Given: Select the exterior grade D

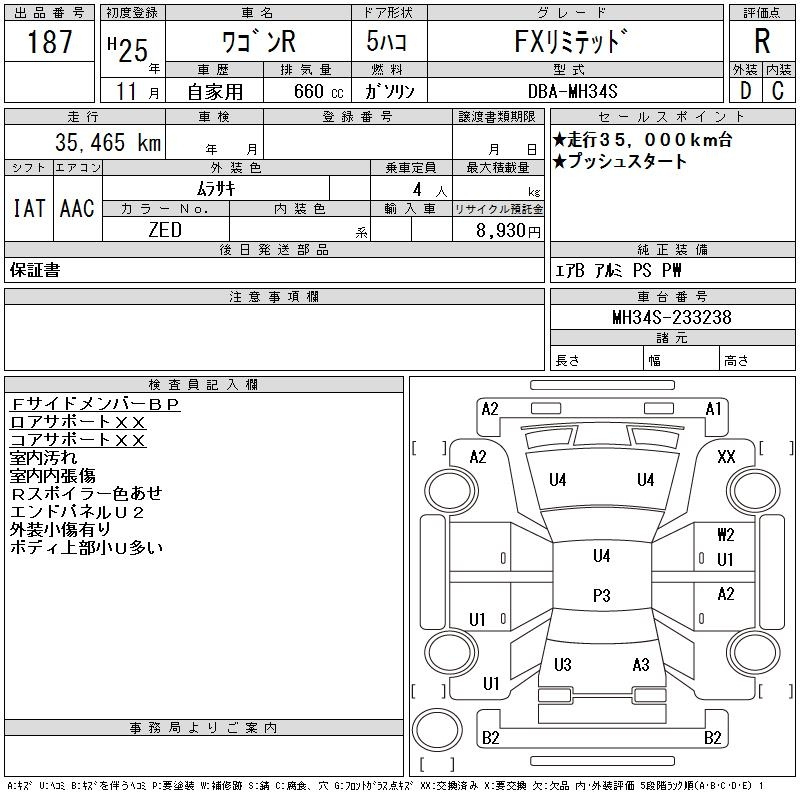Looking at the screenshot, I should 745,91.
